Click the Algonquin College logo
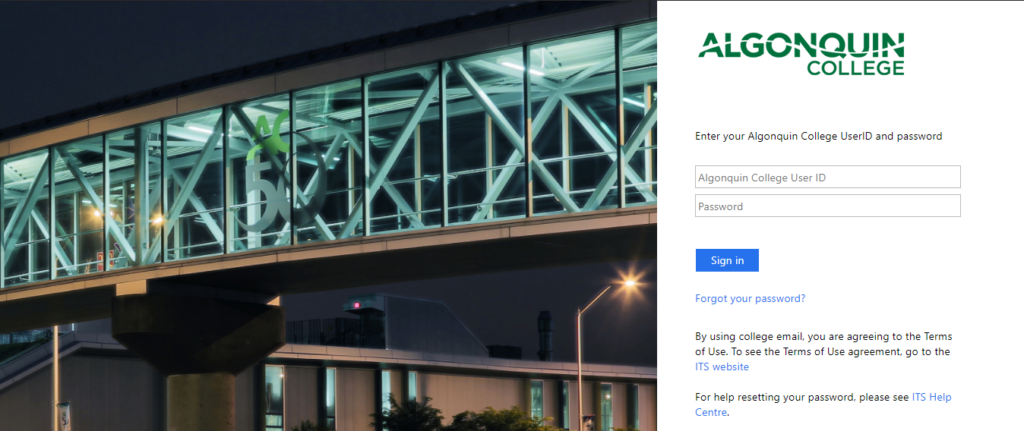This screenshot has width=1024, height=431. pos(801,54)
